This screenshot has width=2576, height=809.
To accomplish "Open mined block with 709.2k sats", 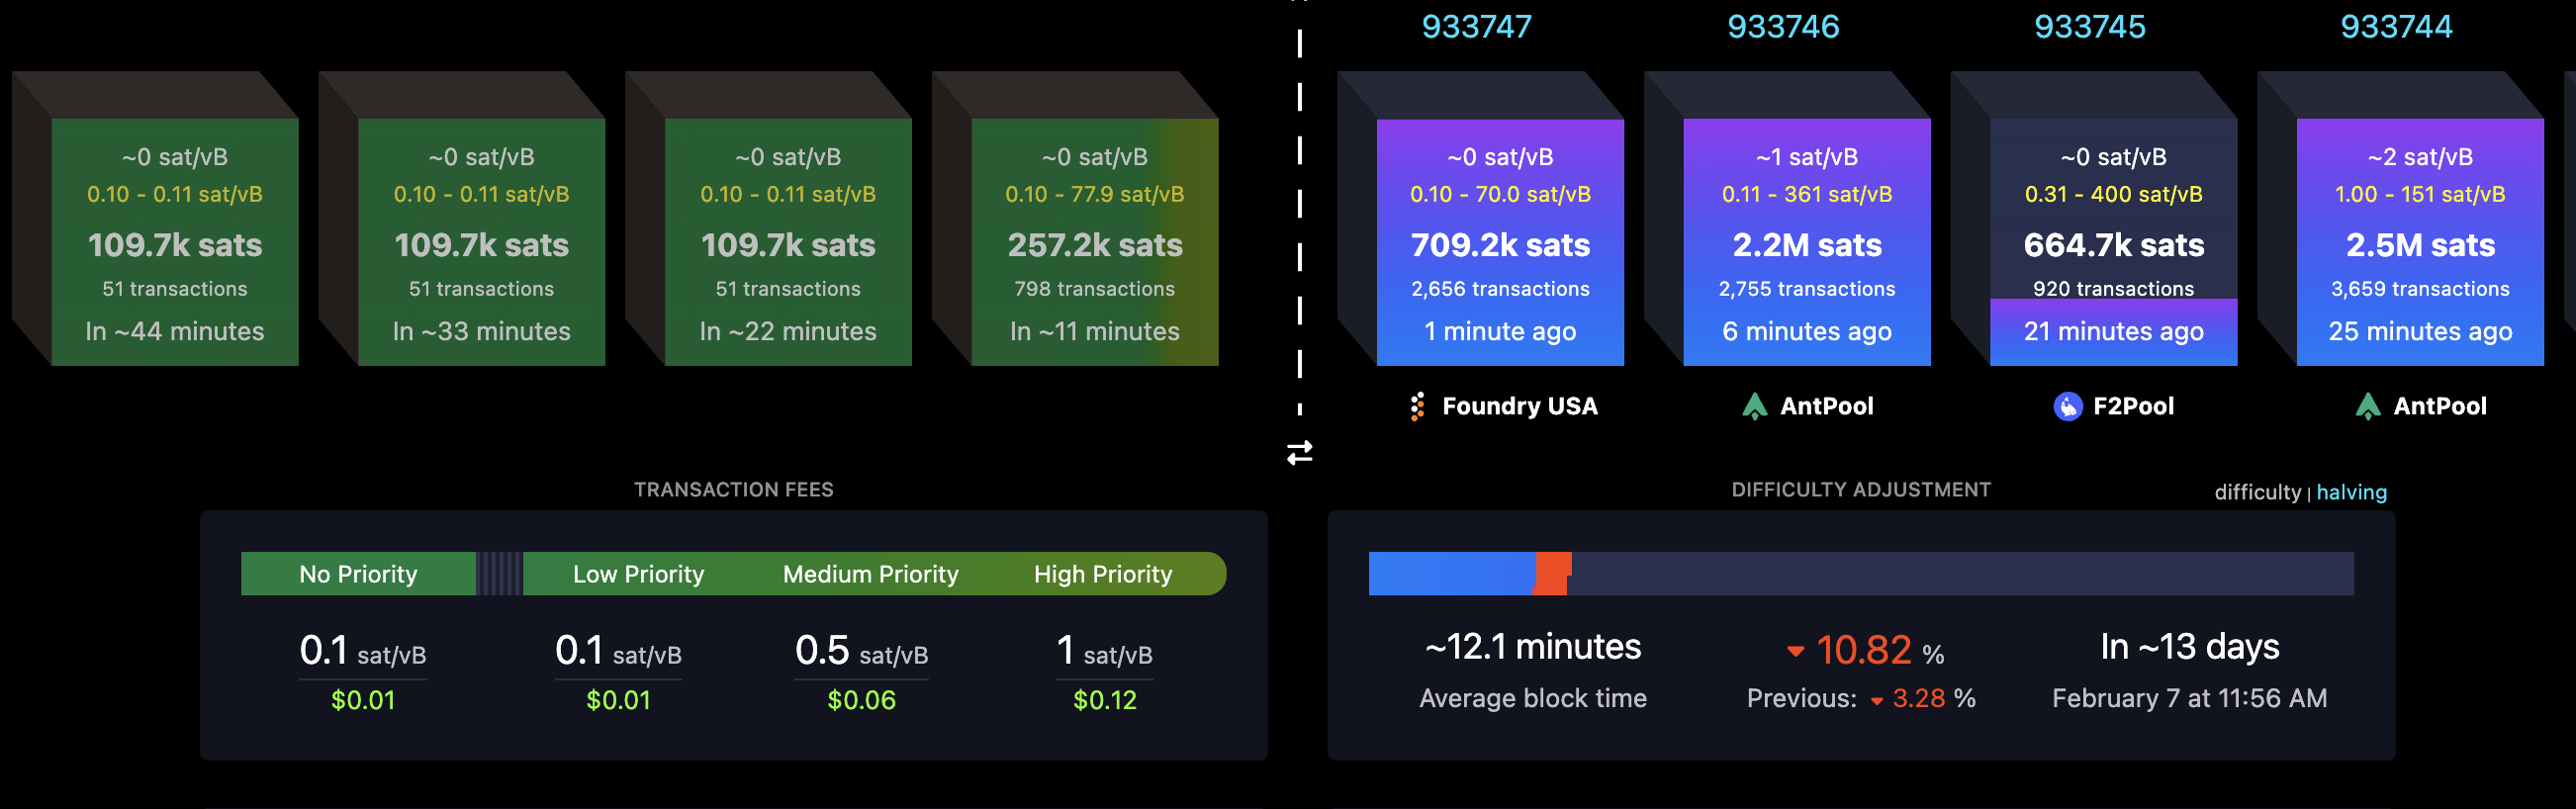I will tap(1499, 242).
